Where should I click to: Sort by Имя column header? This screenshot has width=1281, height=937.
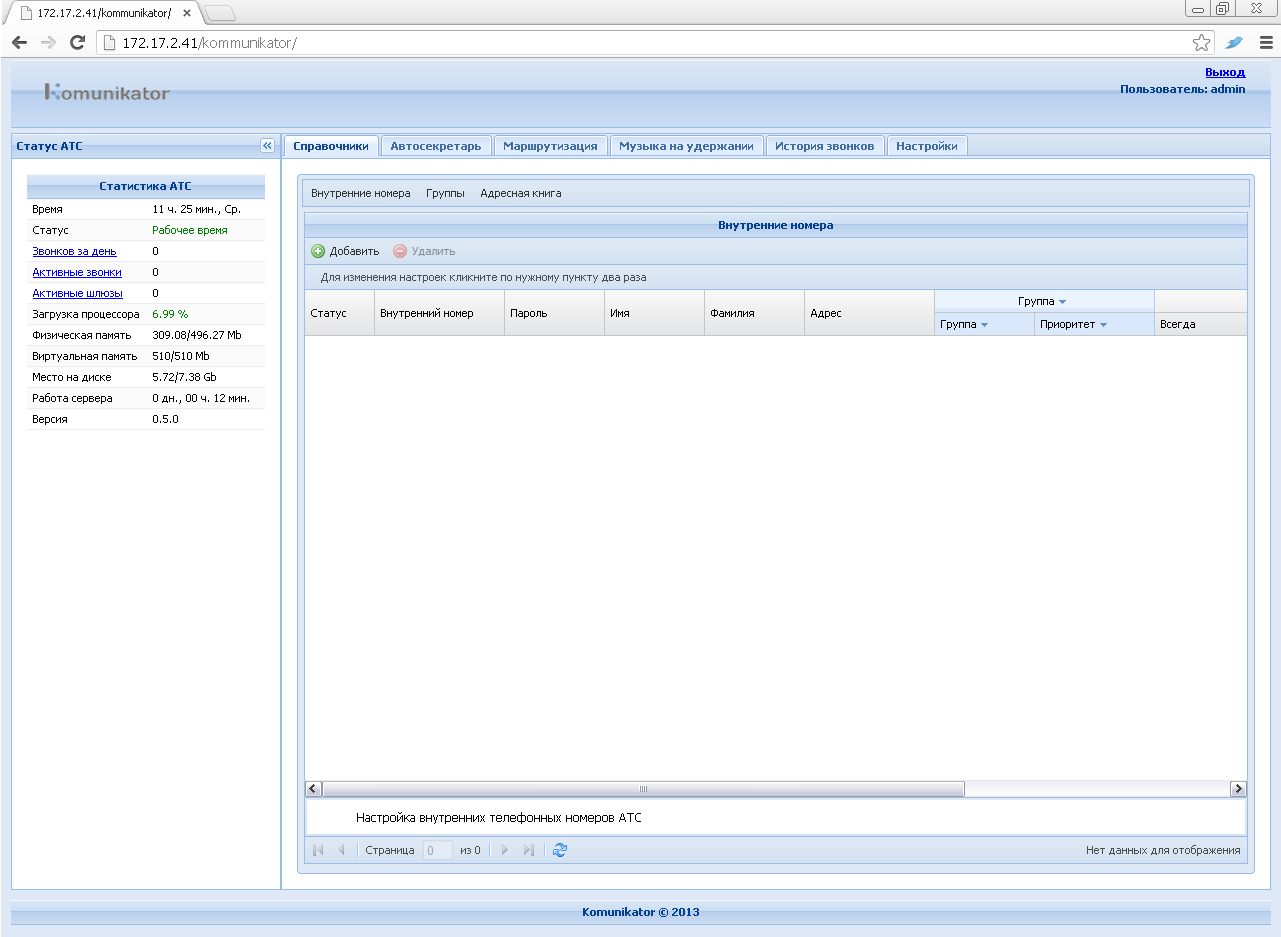(x=655, y=313)
